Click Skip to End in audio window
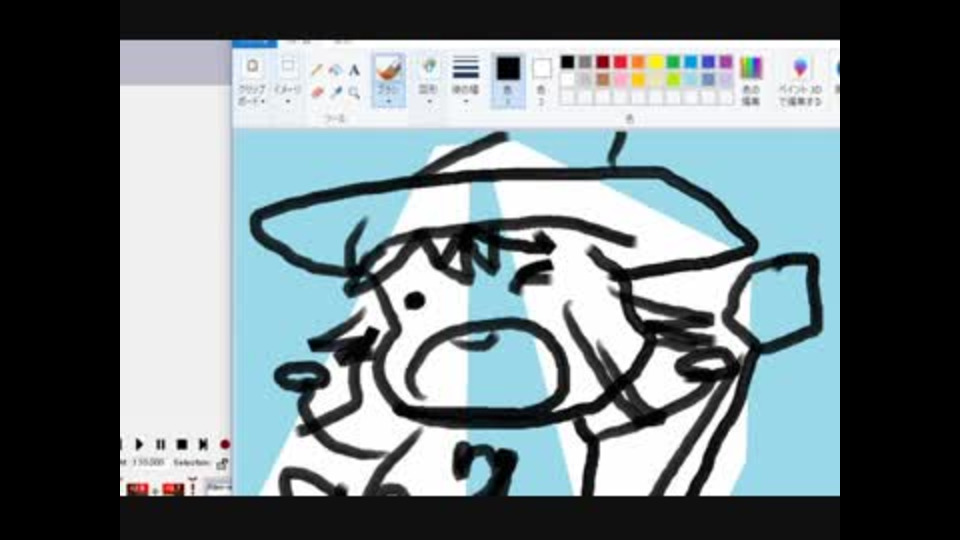Viewport: 960px width, 540px height. tap(203, 444)
